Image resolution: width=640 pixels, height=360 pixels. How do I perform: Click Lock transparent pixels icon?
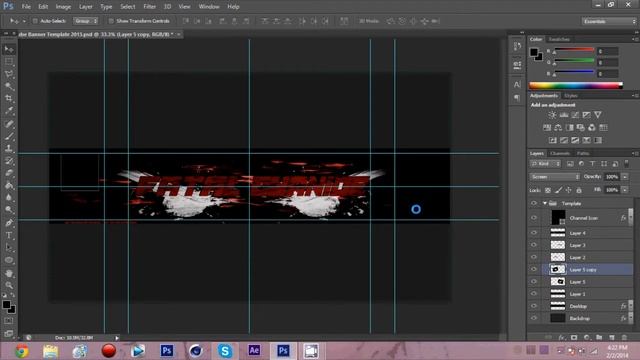tap(548, 190)
